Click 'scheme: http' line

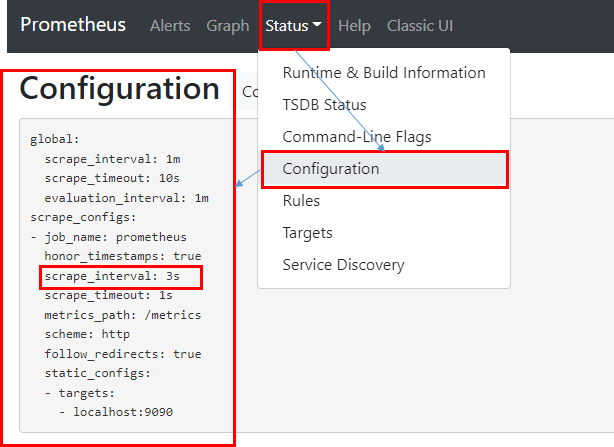coord(87,334)
